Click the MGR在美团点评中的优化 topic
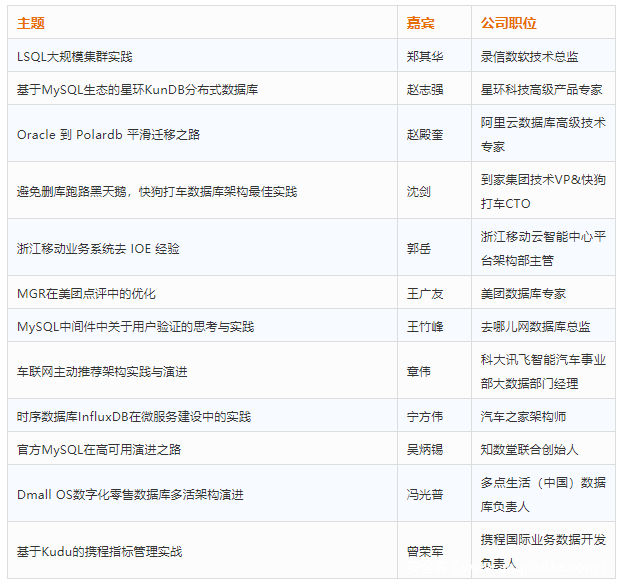 click(86, 294)
